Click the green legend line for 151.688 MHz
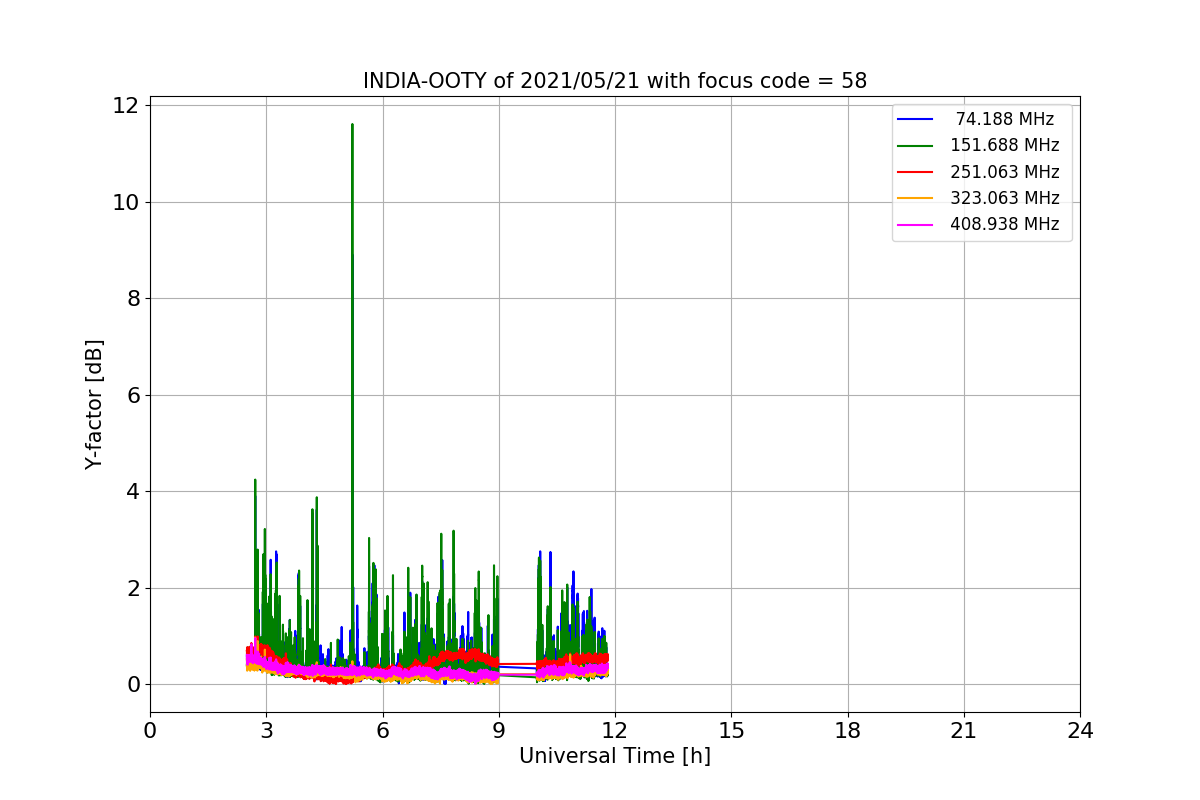1200x800 pixels. pos(915,146)
